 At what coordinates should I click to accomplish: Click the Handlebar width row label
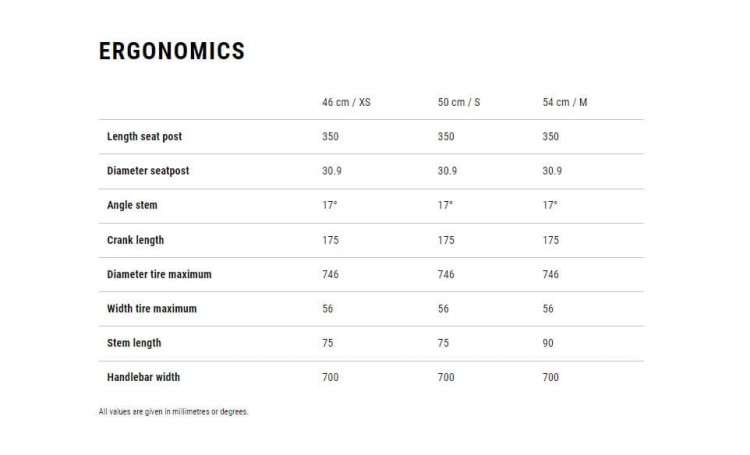click(144, 377)
